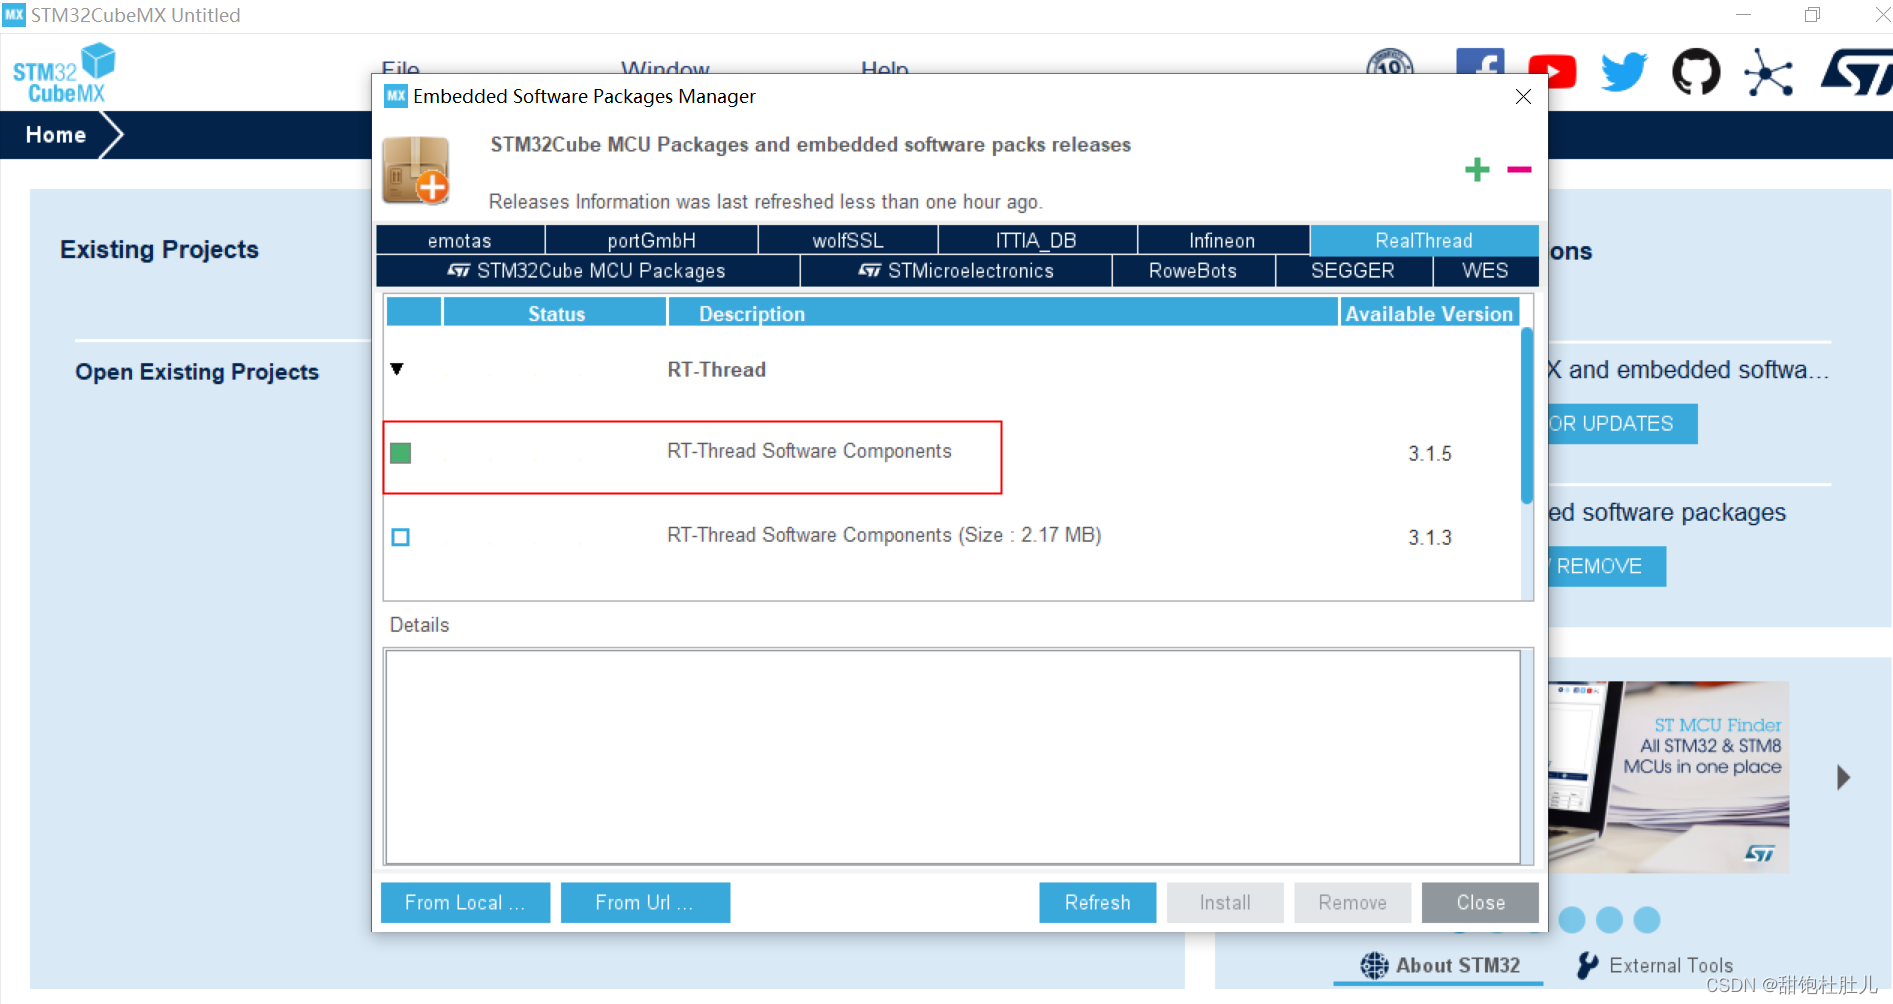Viewport: 1893px width, 1004px height.
Task: Open the GitHub icon in header
Action: 1696,72
